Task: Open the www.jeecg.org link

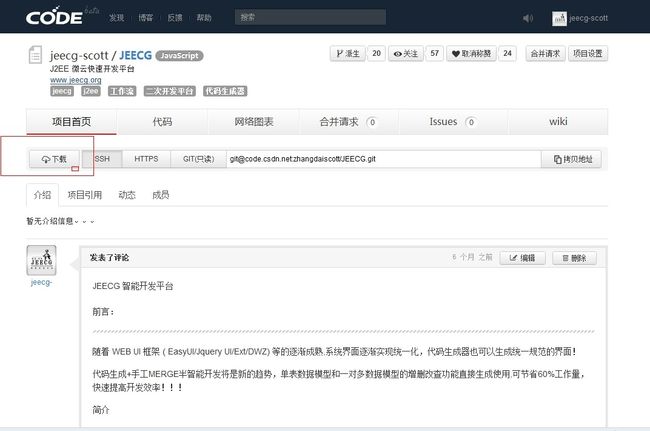Action: 75,80
